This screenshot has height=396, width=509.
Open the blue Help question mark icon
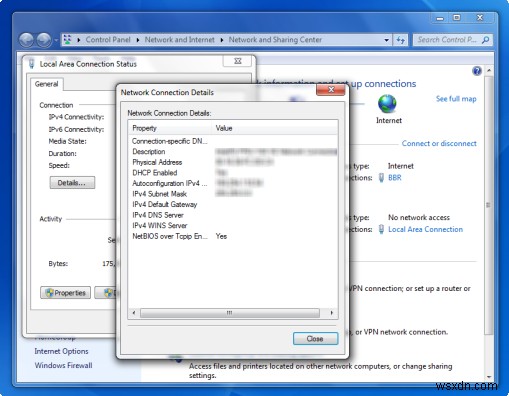[477, 71]
